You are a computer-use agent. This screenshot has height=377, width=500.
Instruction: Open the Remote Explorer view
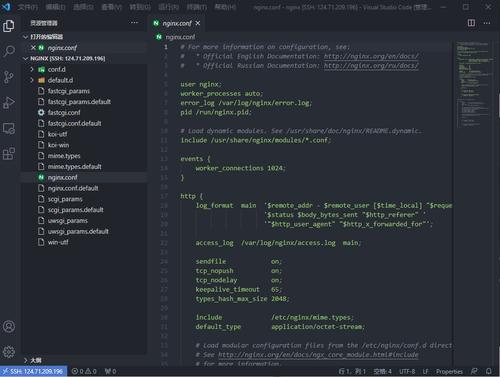(9, 128)
